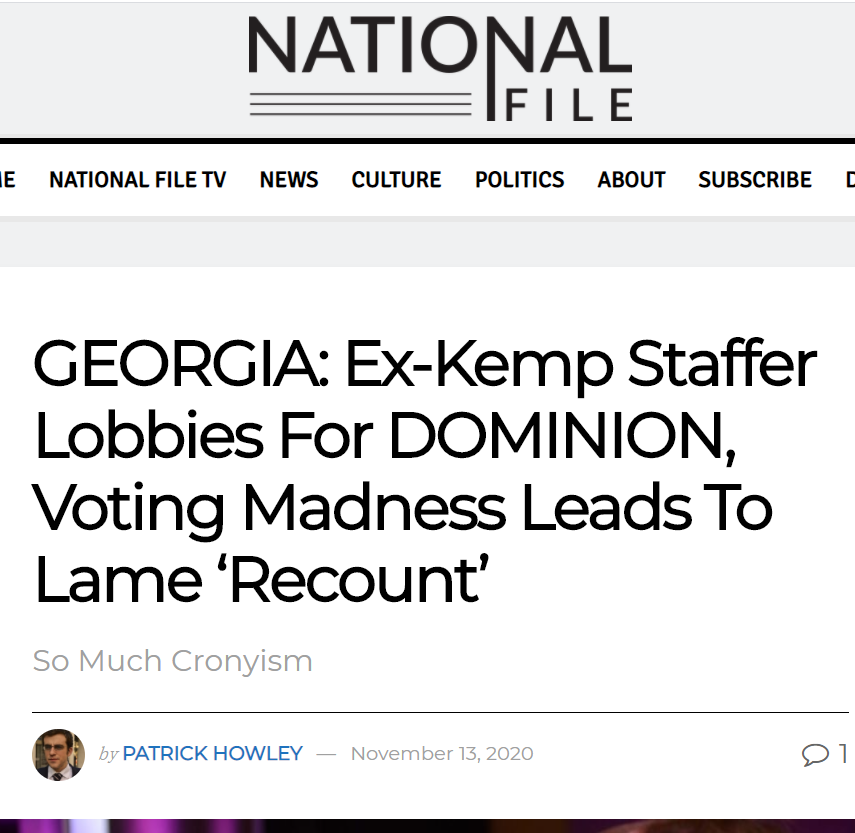Click the 'So Much Cronyism' subtitle

point(172,661)
